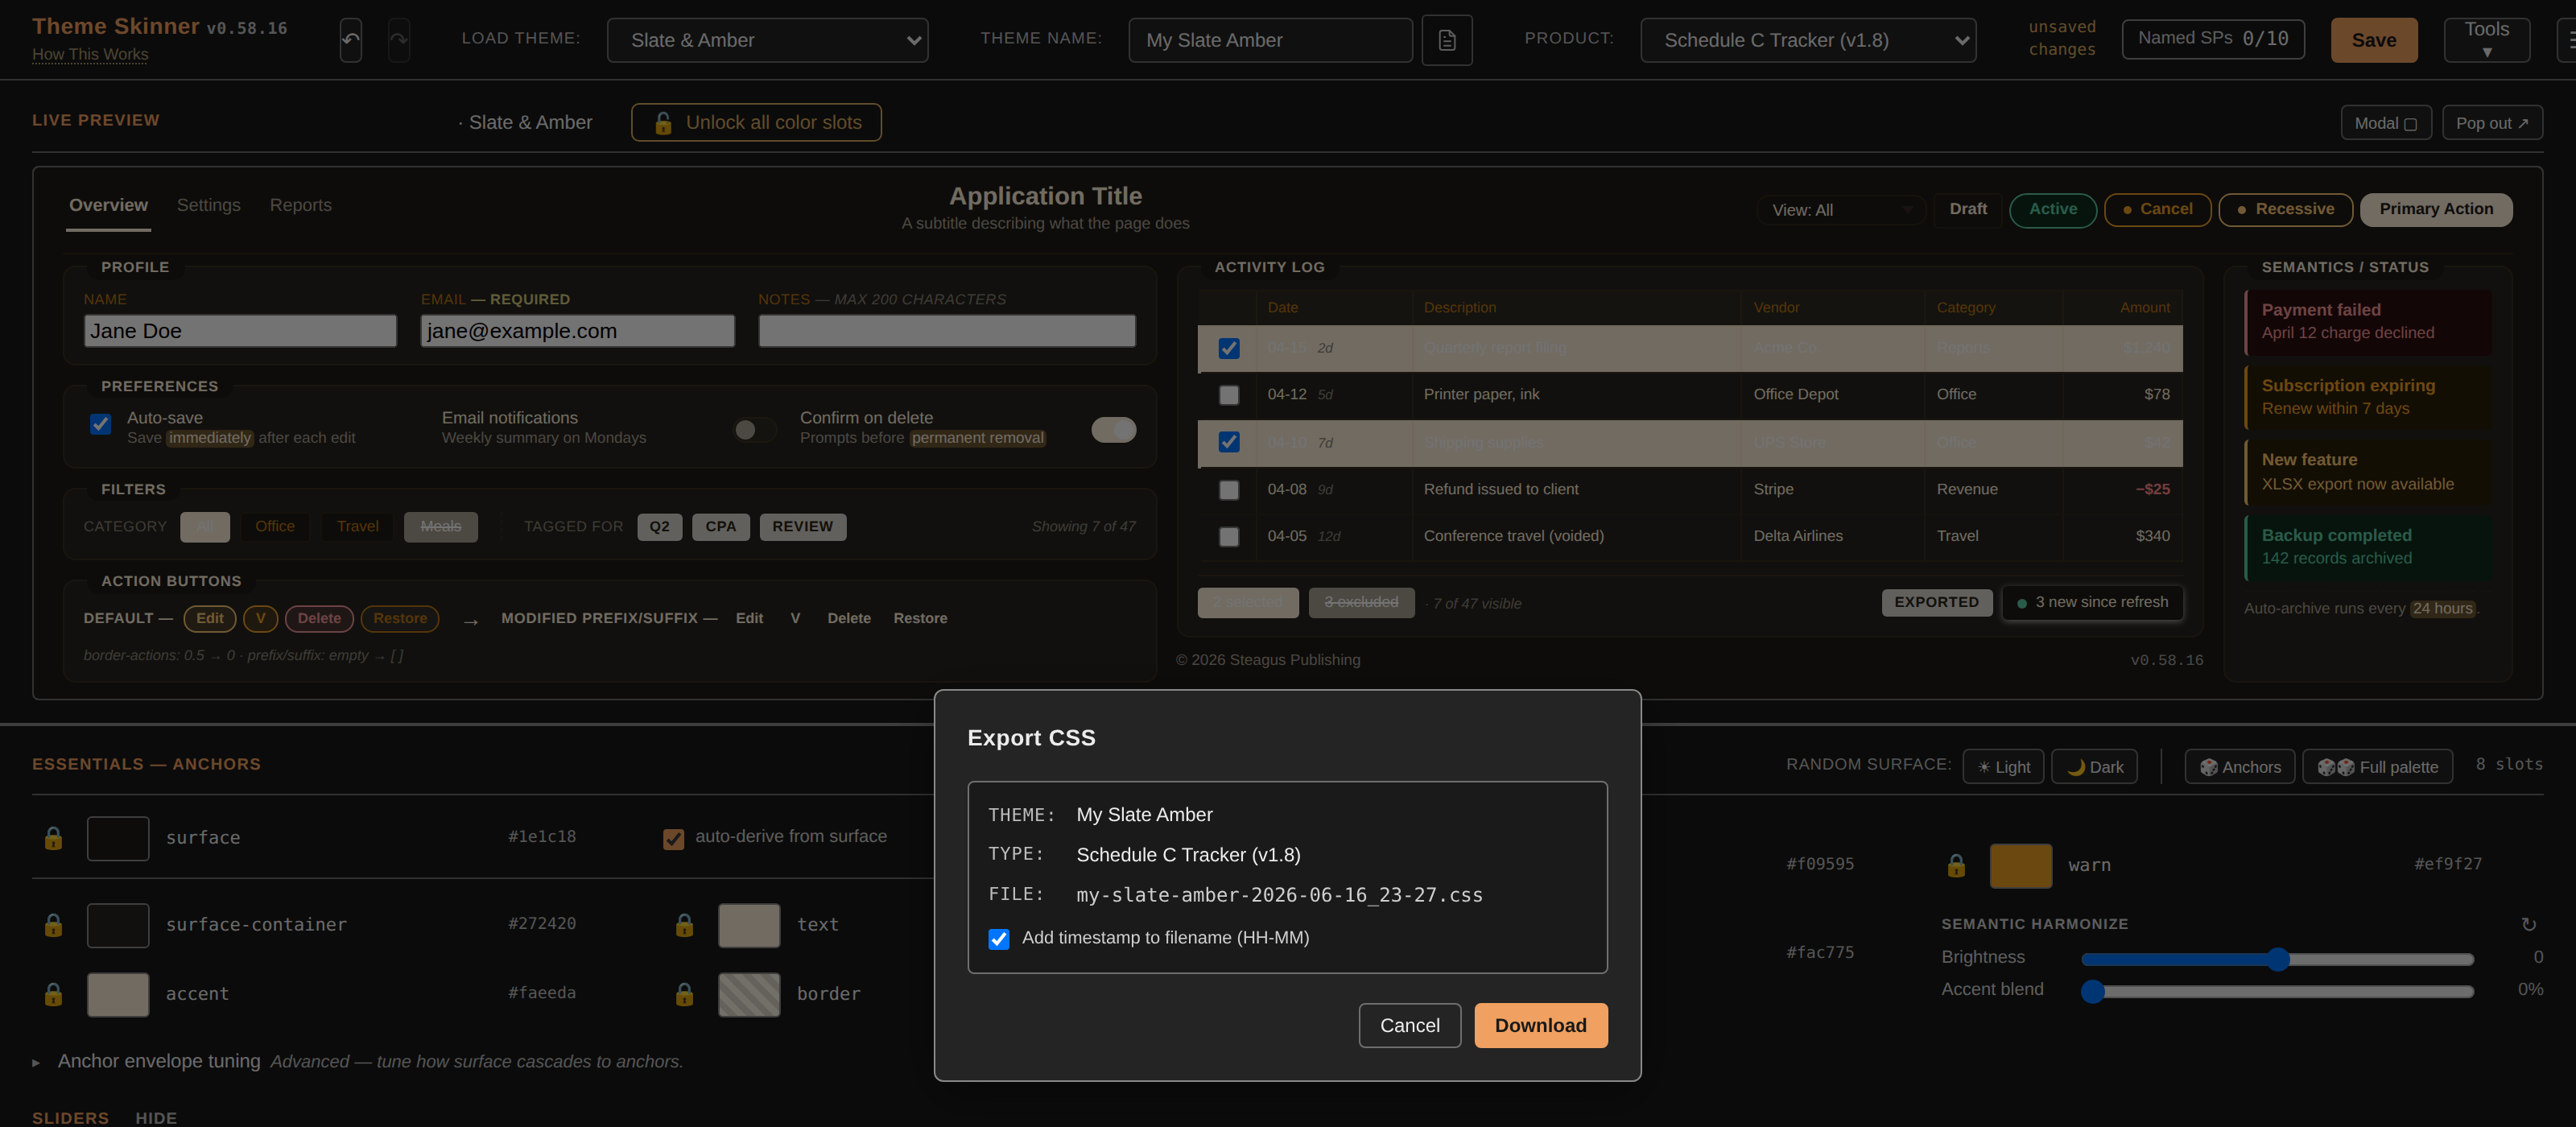Viewport: 2576px width, 1127px height.
Task: Select the Meals category filter
Action: (440, 527)
